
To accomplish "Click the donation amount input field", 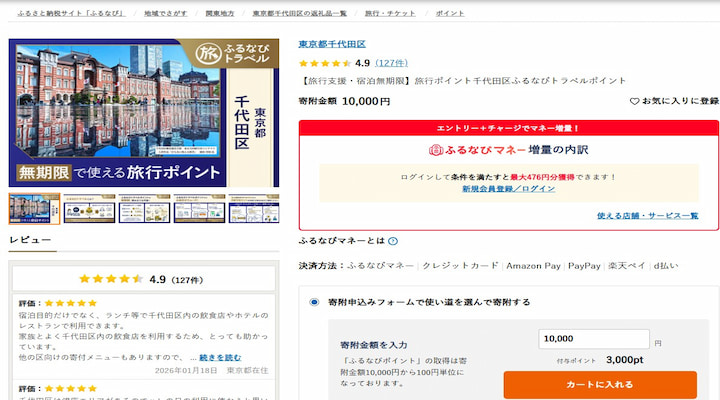I will point(594,339).
